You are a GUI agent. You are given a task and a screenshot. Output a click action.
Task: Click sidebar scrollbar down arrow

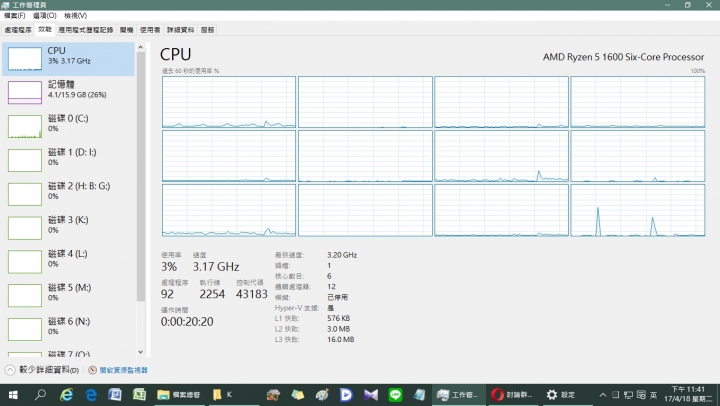(x=141, y=352)
